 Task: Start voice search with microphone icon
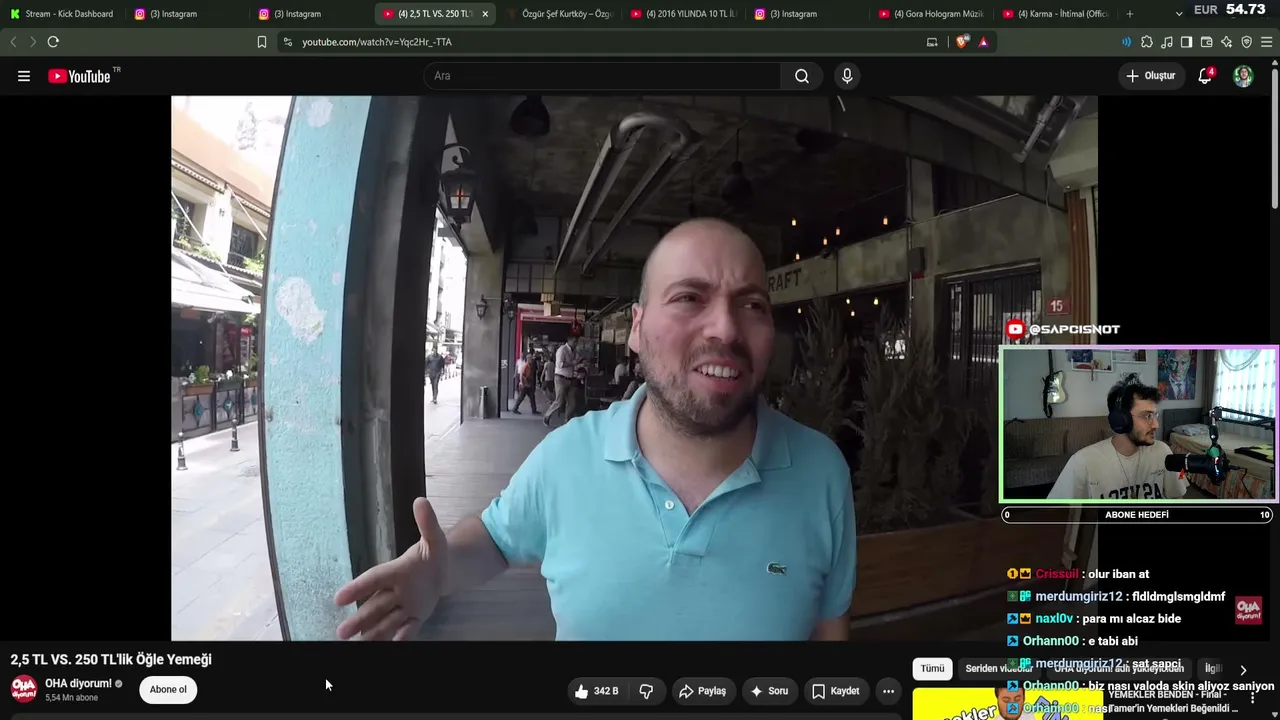[x=847, y=76]
